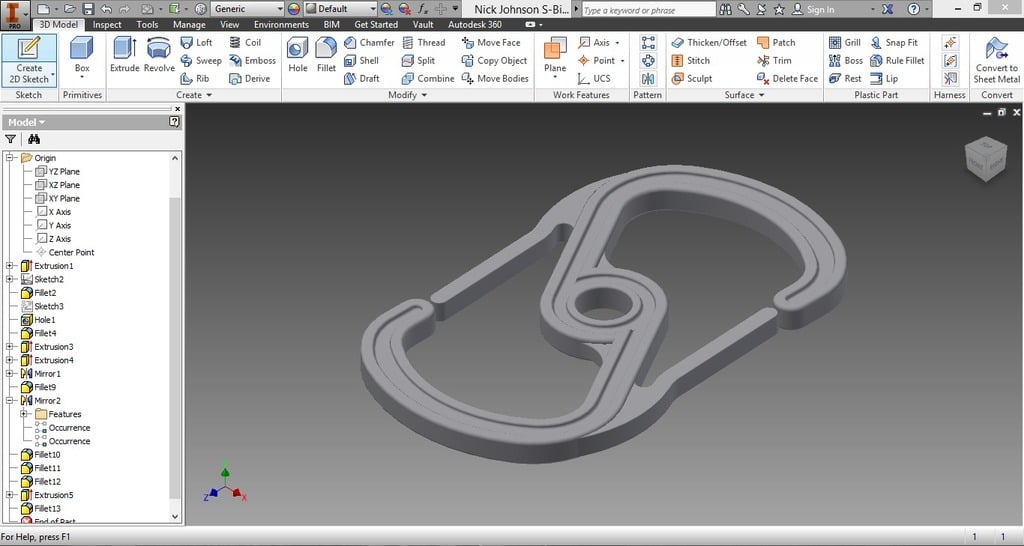Select the Revolve tool

tap(159, 55)
